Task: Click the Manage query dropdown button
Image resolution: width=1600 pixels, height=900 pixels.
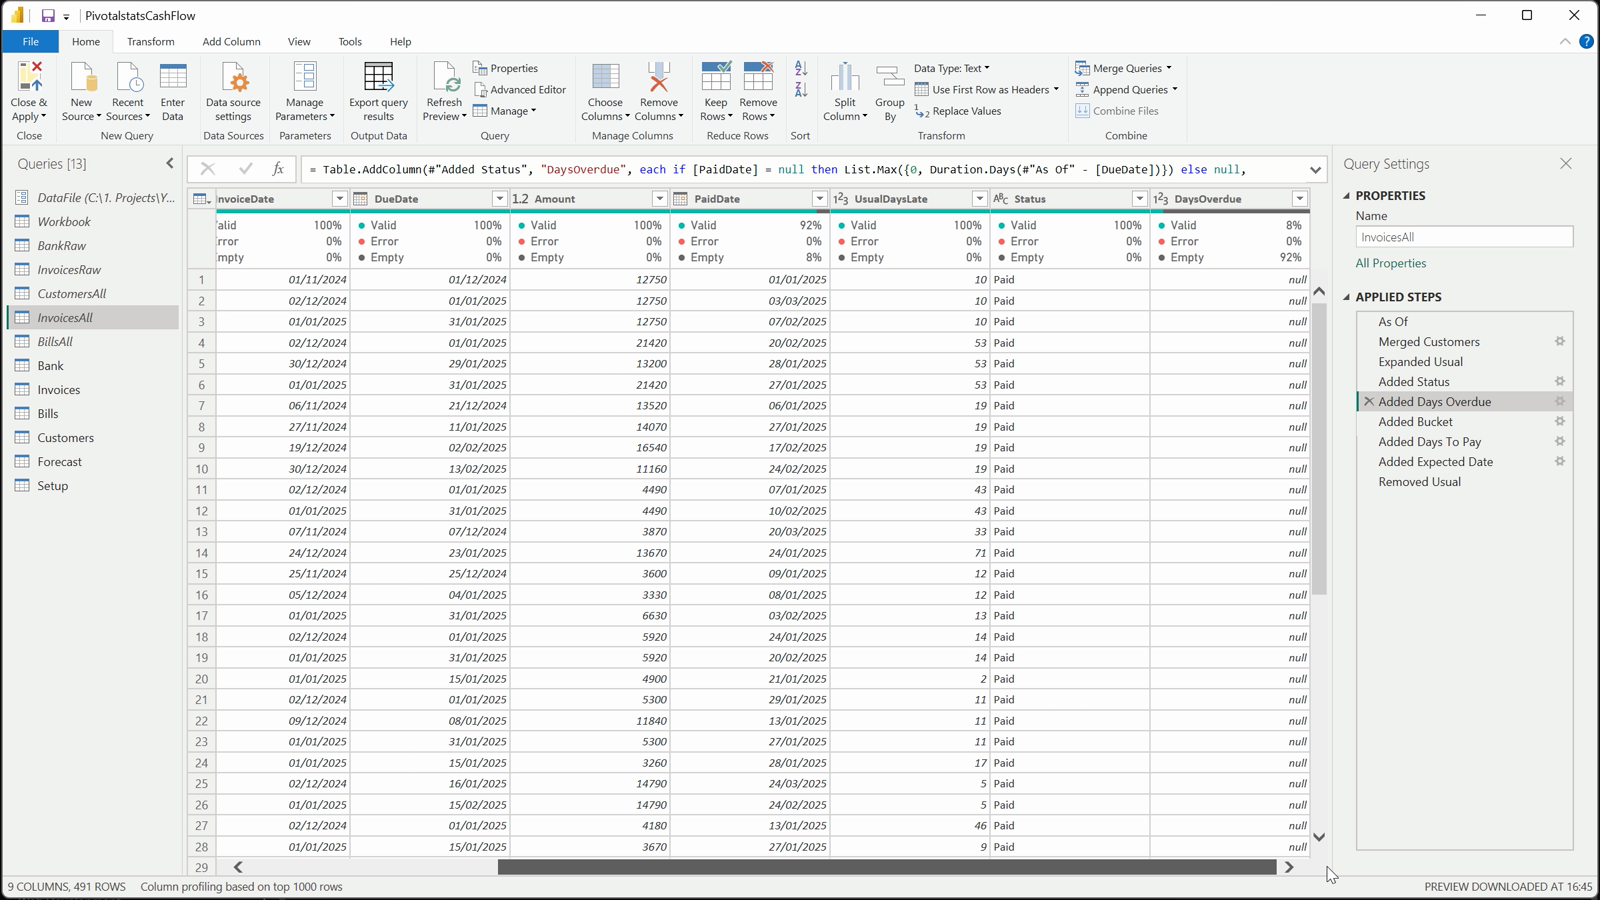Action: point(505,111)
